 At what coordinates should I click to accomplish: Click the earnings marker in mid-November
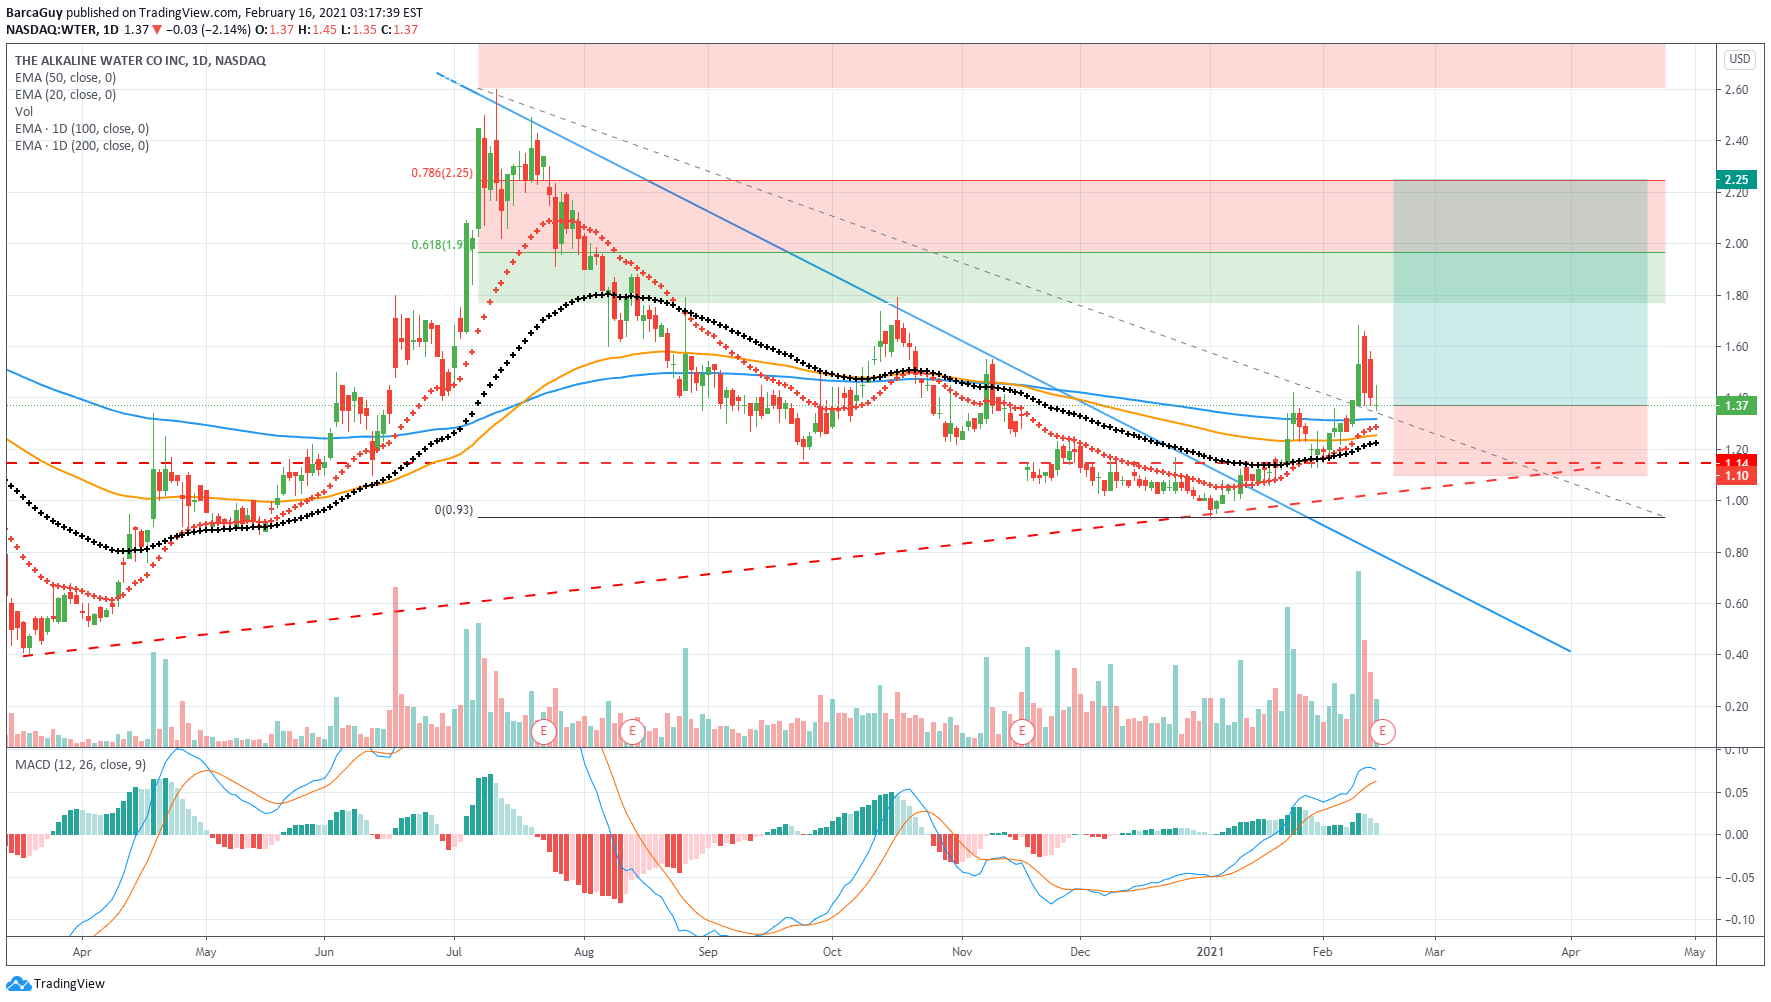pos(1021,731)
